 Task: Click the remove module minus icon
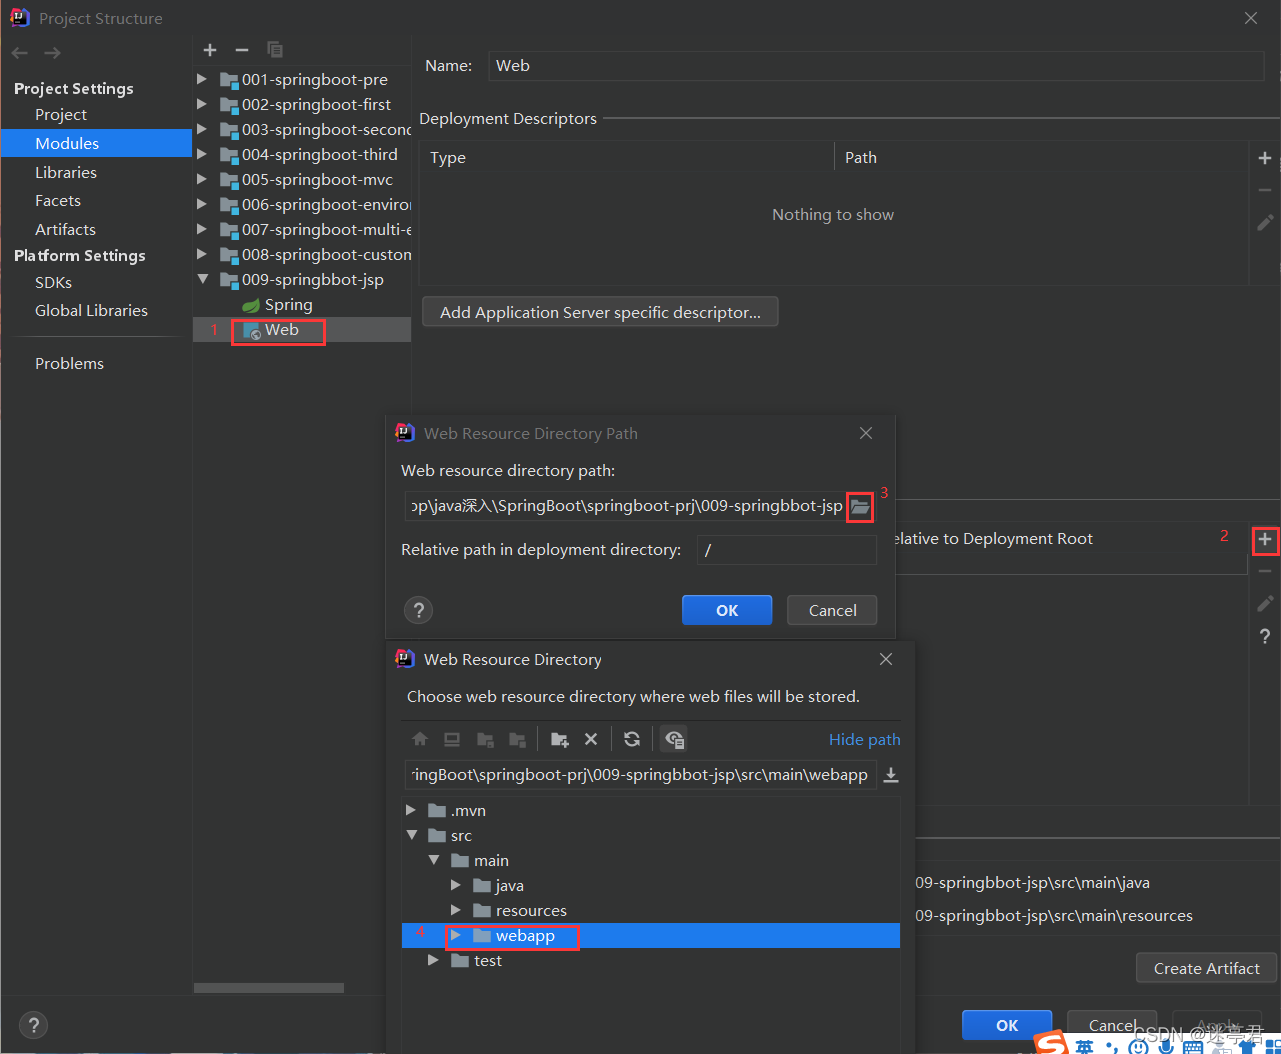pyautogui.click(x=242, y=50)
